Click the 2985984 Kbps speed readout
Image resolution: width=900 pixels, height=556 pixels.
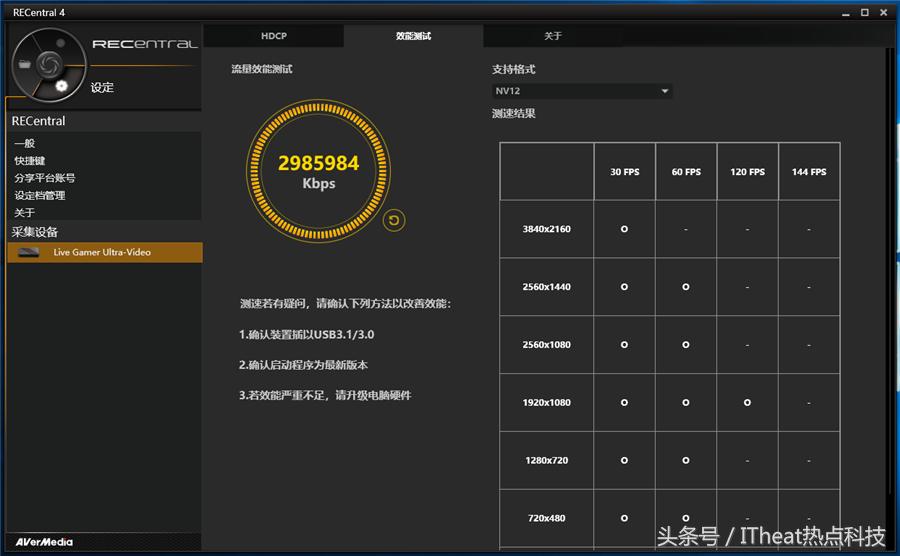(x=319, y=172)
